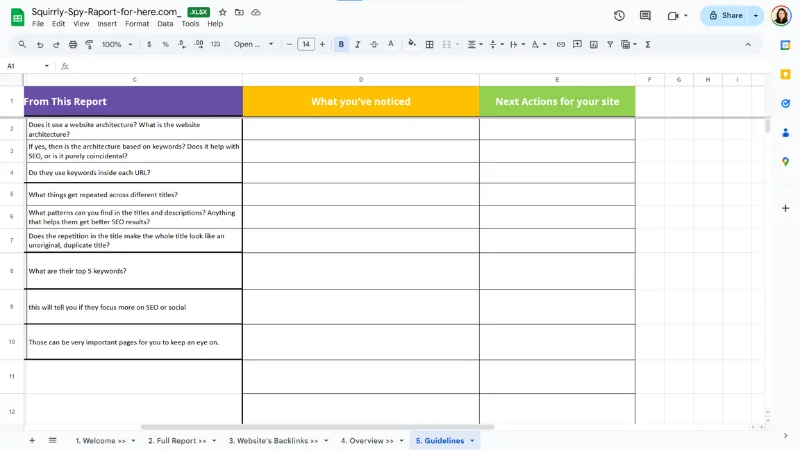The width and height of the screenshot is (800, 450).
Task: Pick a cell fill color
Action: pyautogui.click(x=412, y=44)
